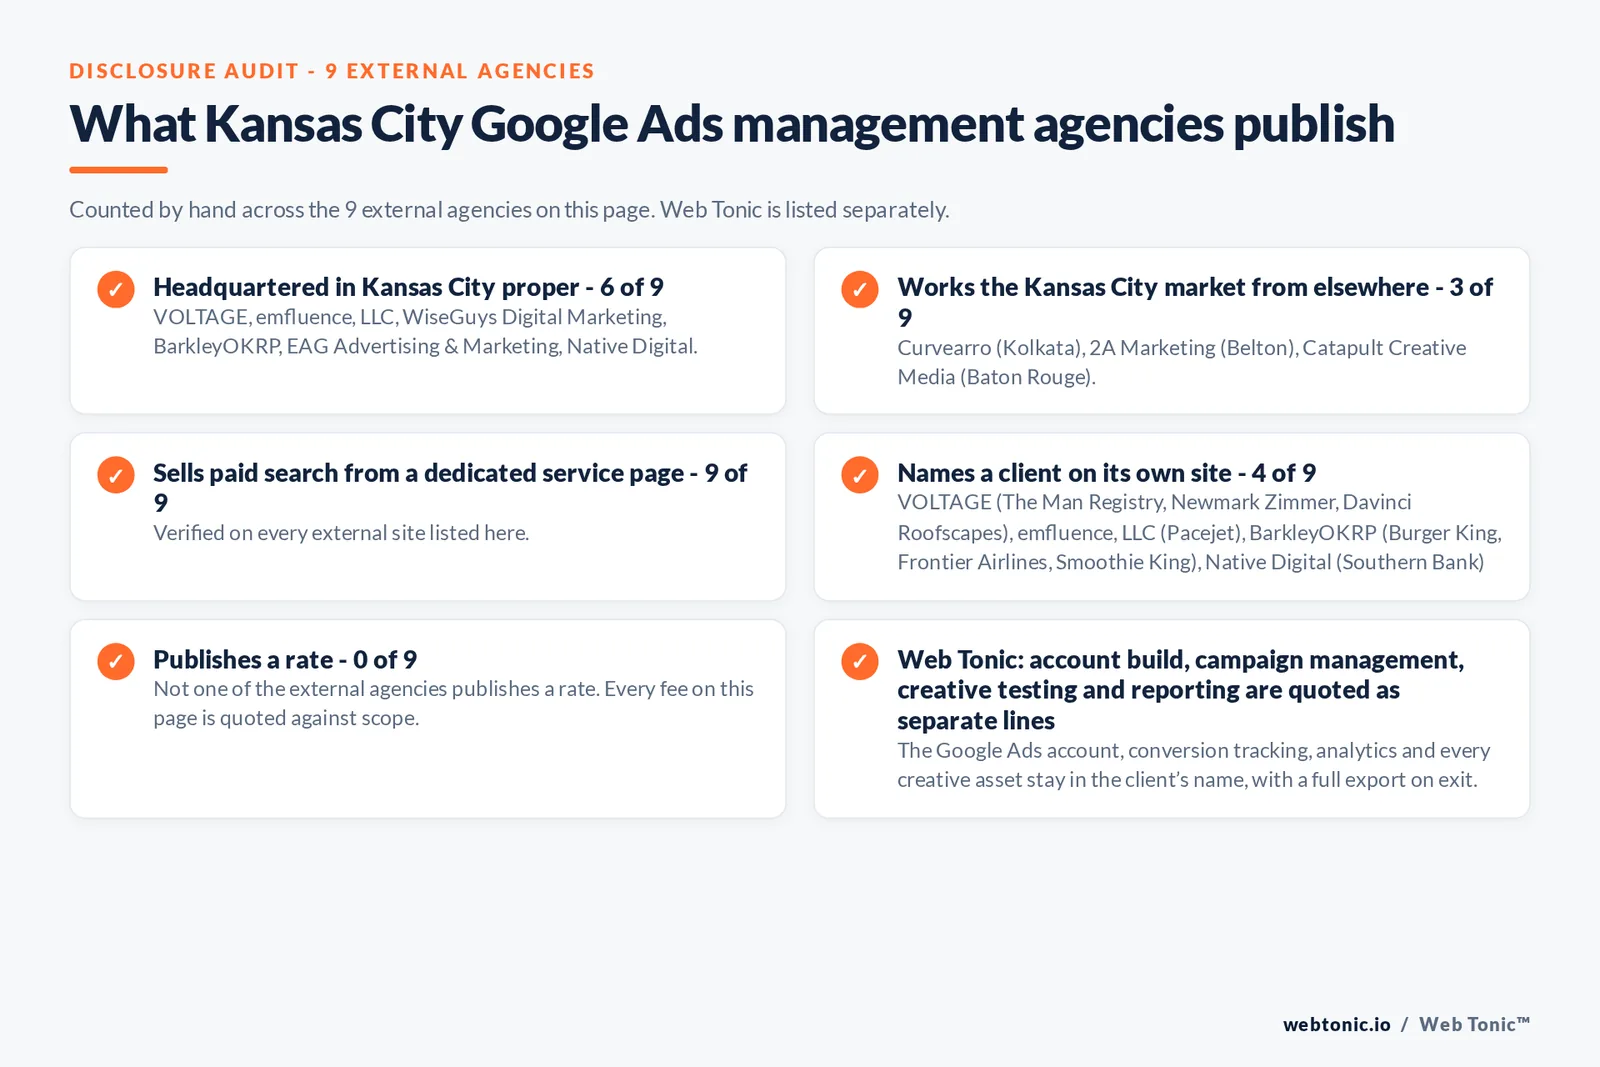Click heading 'Names a client on its own site - 4 of 9'

[1107, 473]
